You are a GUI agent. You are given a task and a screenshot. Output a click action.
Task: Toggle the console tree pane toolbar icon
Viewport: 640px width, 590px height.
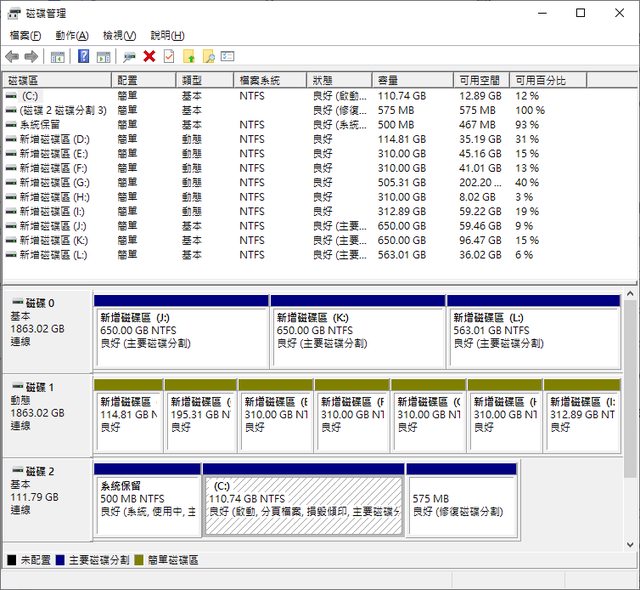click(x=58, y=57)
